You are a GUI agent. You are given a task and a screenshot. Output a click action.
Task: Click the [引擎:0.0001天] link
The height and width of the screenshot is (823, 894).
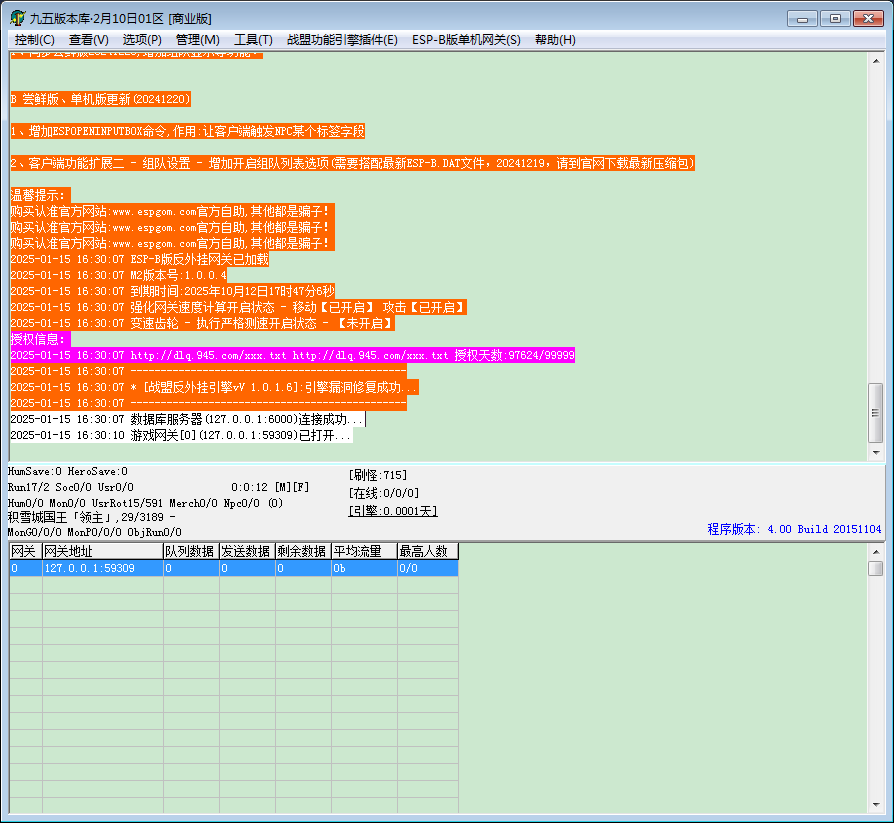click(393, 511)
